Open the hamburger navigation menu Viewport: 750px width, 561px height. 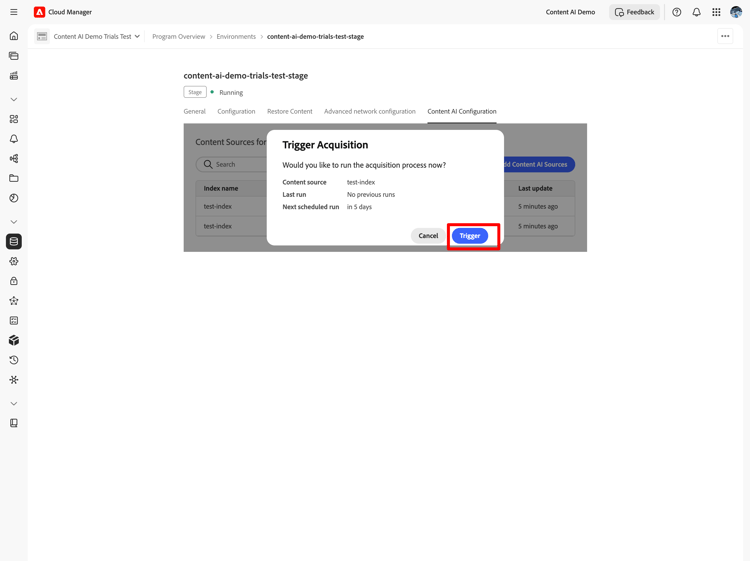point(14,12)
